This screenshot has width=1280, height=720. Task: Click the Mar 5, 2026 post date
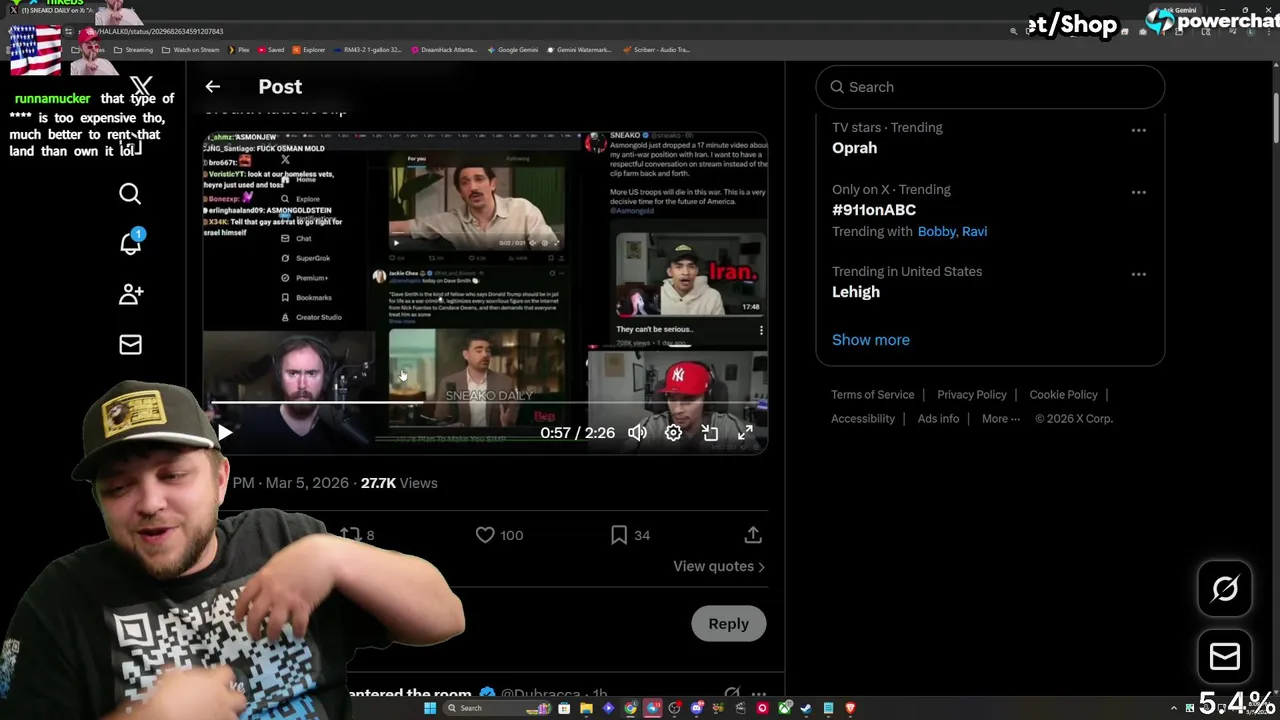pos(307,483)
